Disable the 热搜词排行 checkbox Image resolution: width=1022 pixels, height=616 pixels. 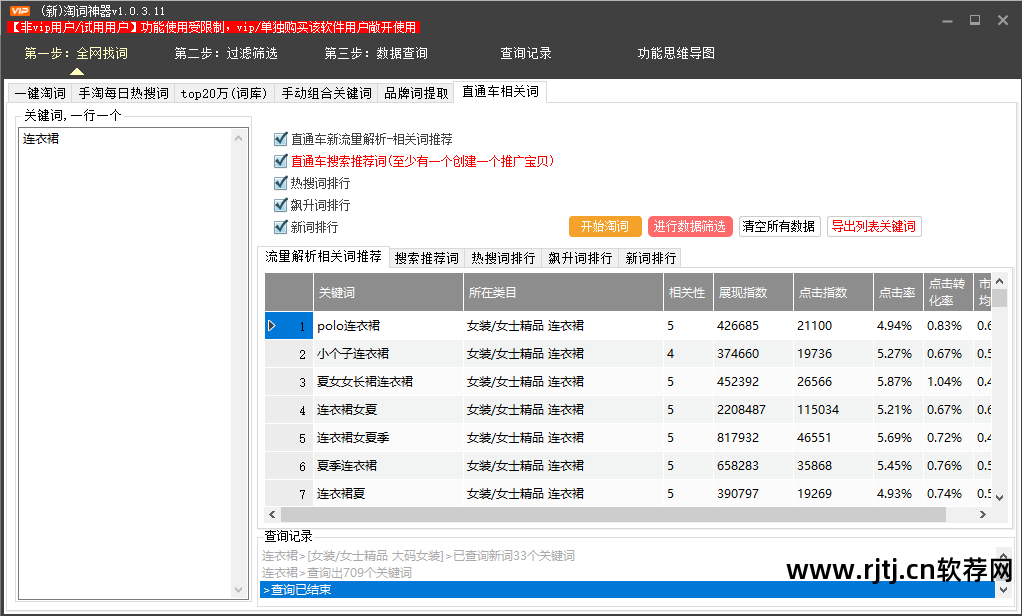coord(281,182)
